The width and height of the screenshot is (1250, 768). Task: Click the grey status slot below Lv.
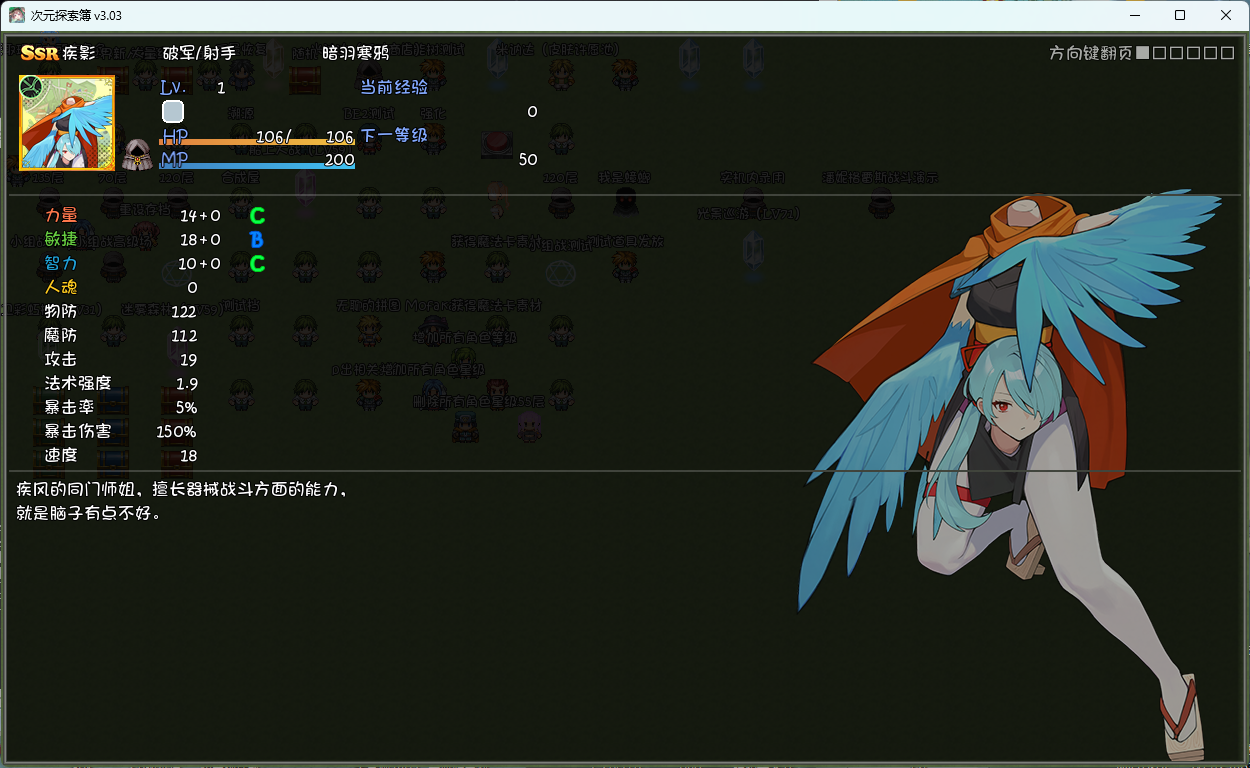pos(173,111)
